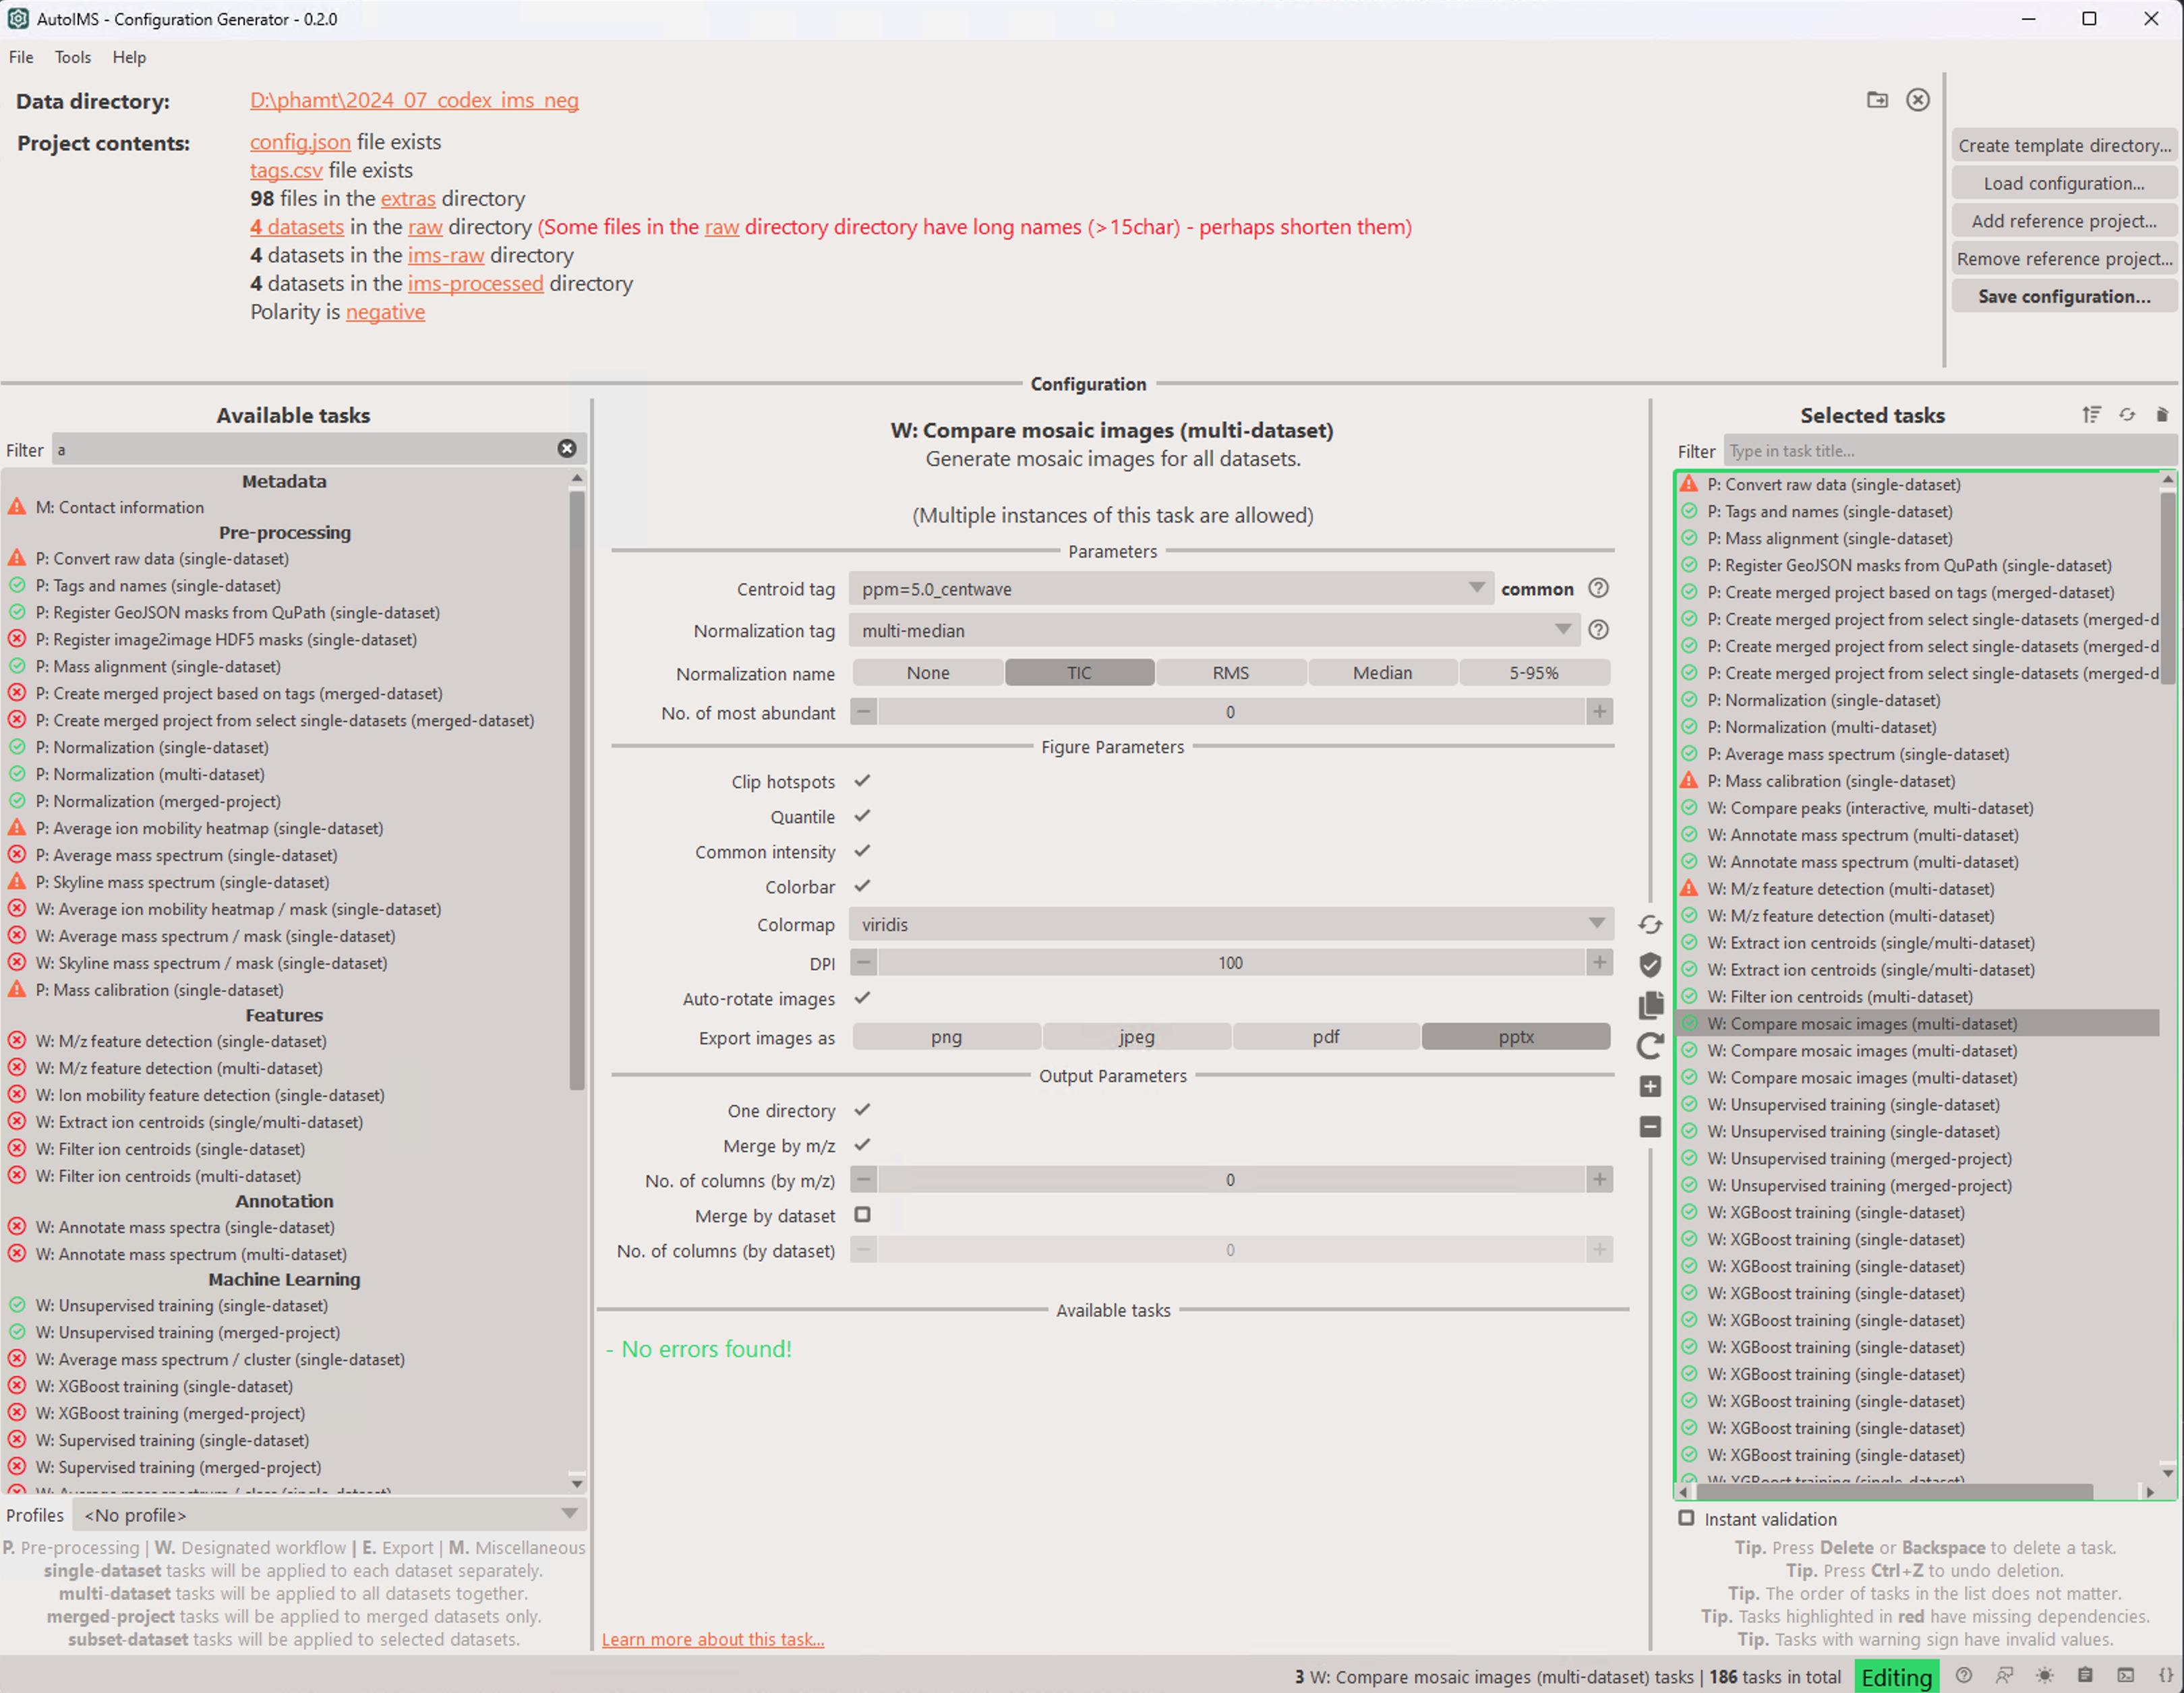Uncheck the Clip hotspots option
Viewport: 2184px width, 1693px height.
(x=862, y=780)
